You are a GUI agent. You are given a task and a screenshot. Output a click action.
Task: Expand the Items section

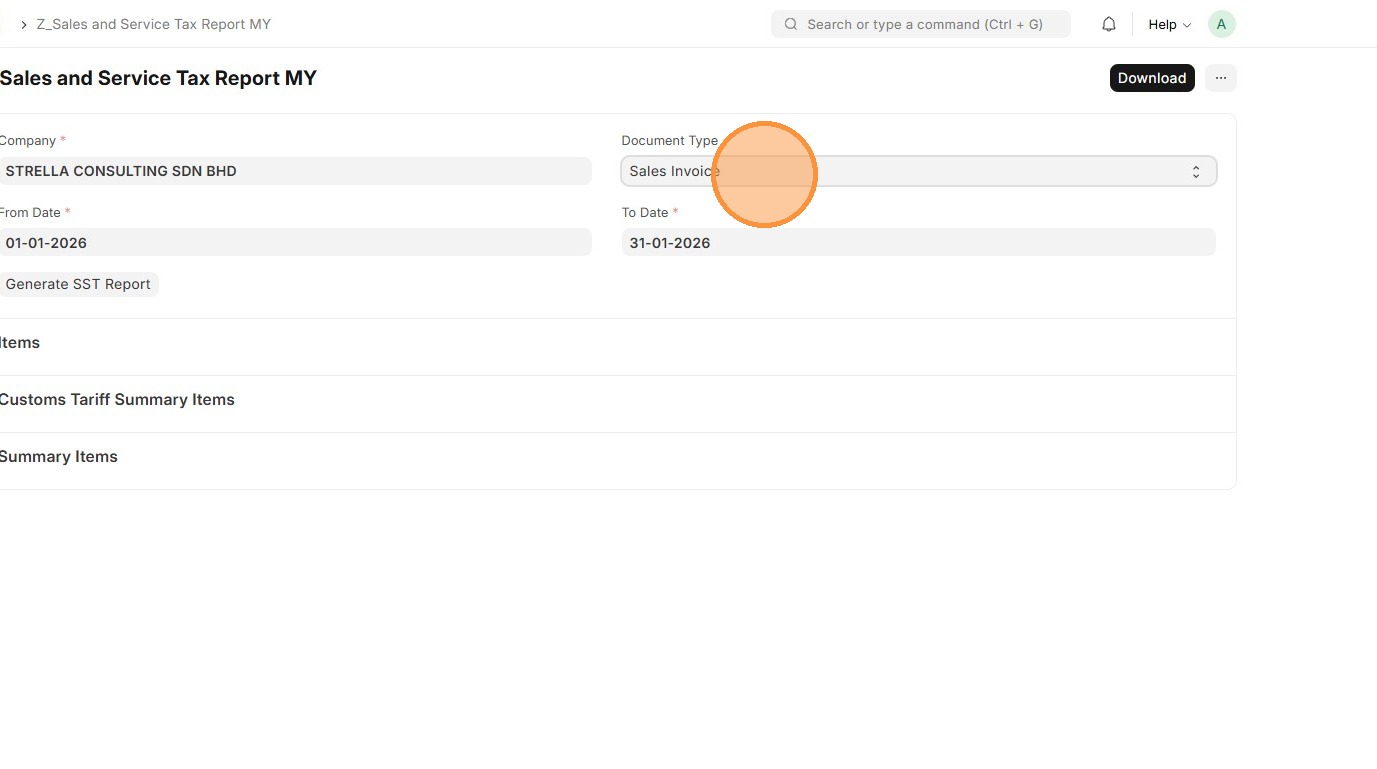coord(20,343)
